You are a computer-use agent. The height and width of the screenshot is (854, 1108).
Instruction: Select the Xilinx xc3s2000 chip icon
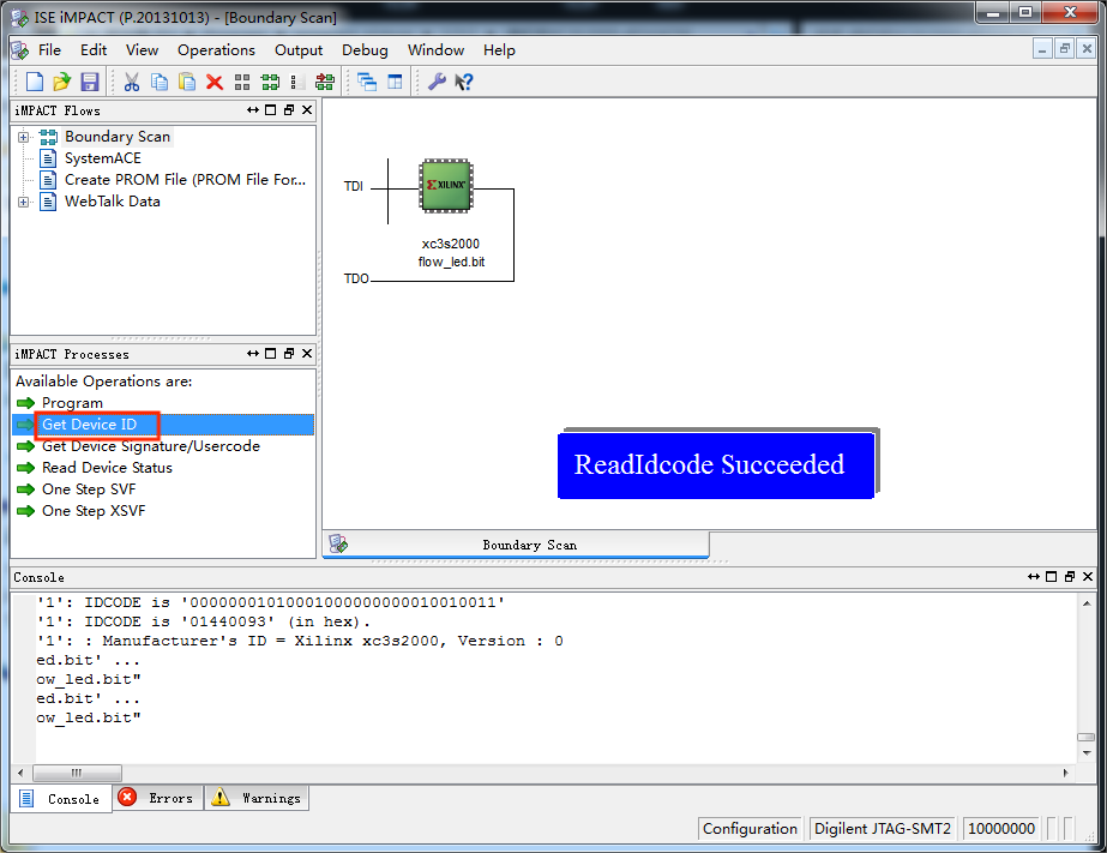[446, 185]
